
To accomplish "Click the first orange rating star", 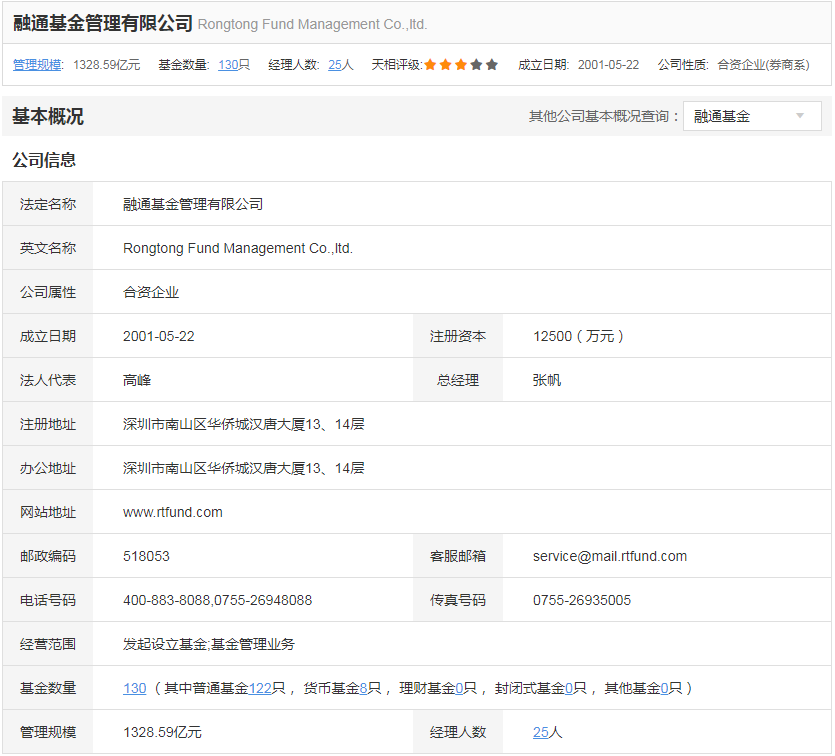I will pyautogui.click(x=430, y=65).
